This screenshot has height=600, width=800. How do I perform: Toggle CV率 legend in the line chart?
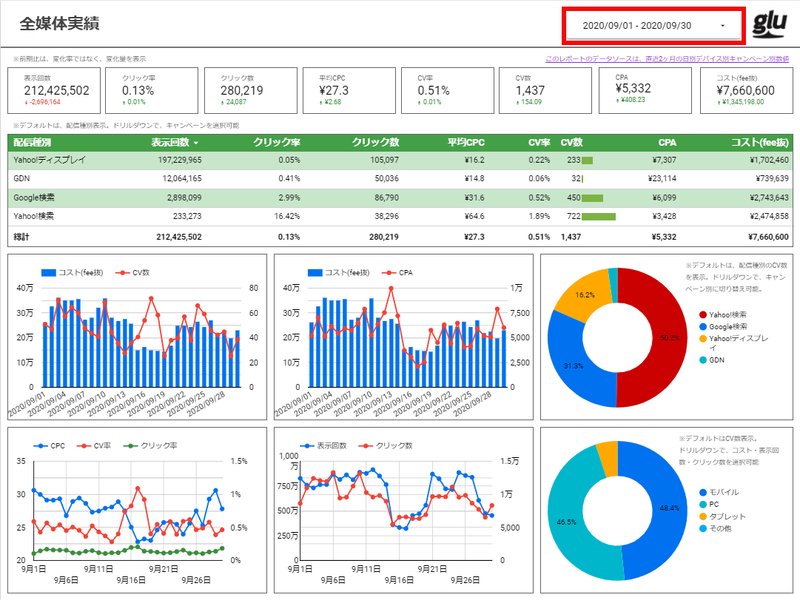[94, 446]
